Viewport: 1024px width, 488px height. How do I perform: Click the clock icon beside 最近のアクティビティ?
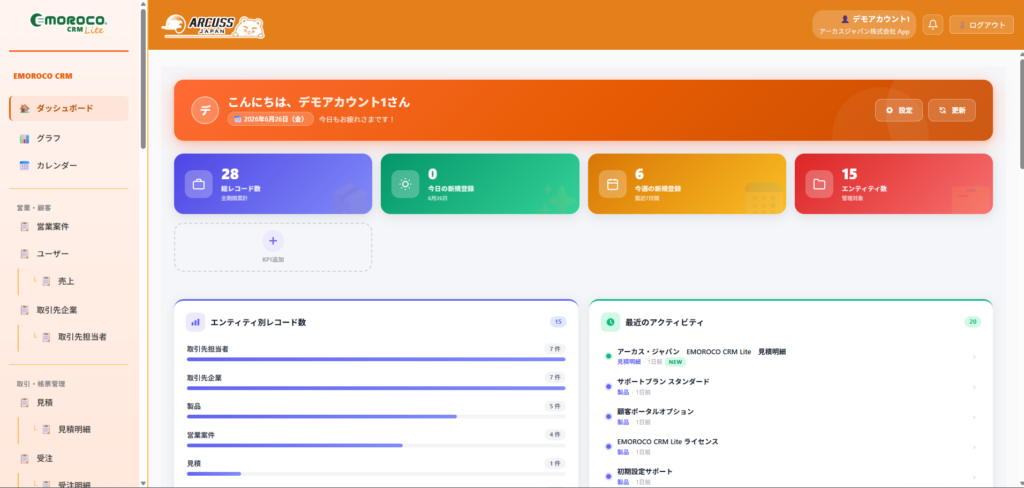pyautogui.click(x=610, y=322)
